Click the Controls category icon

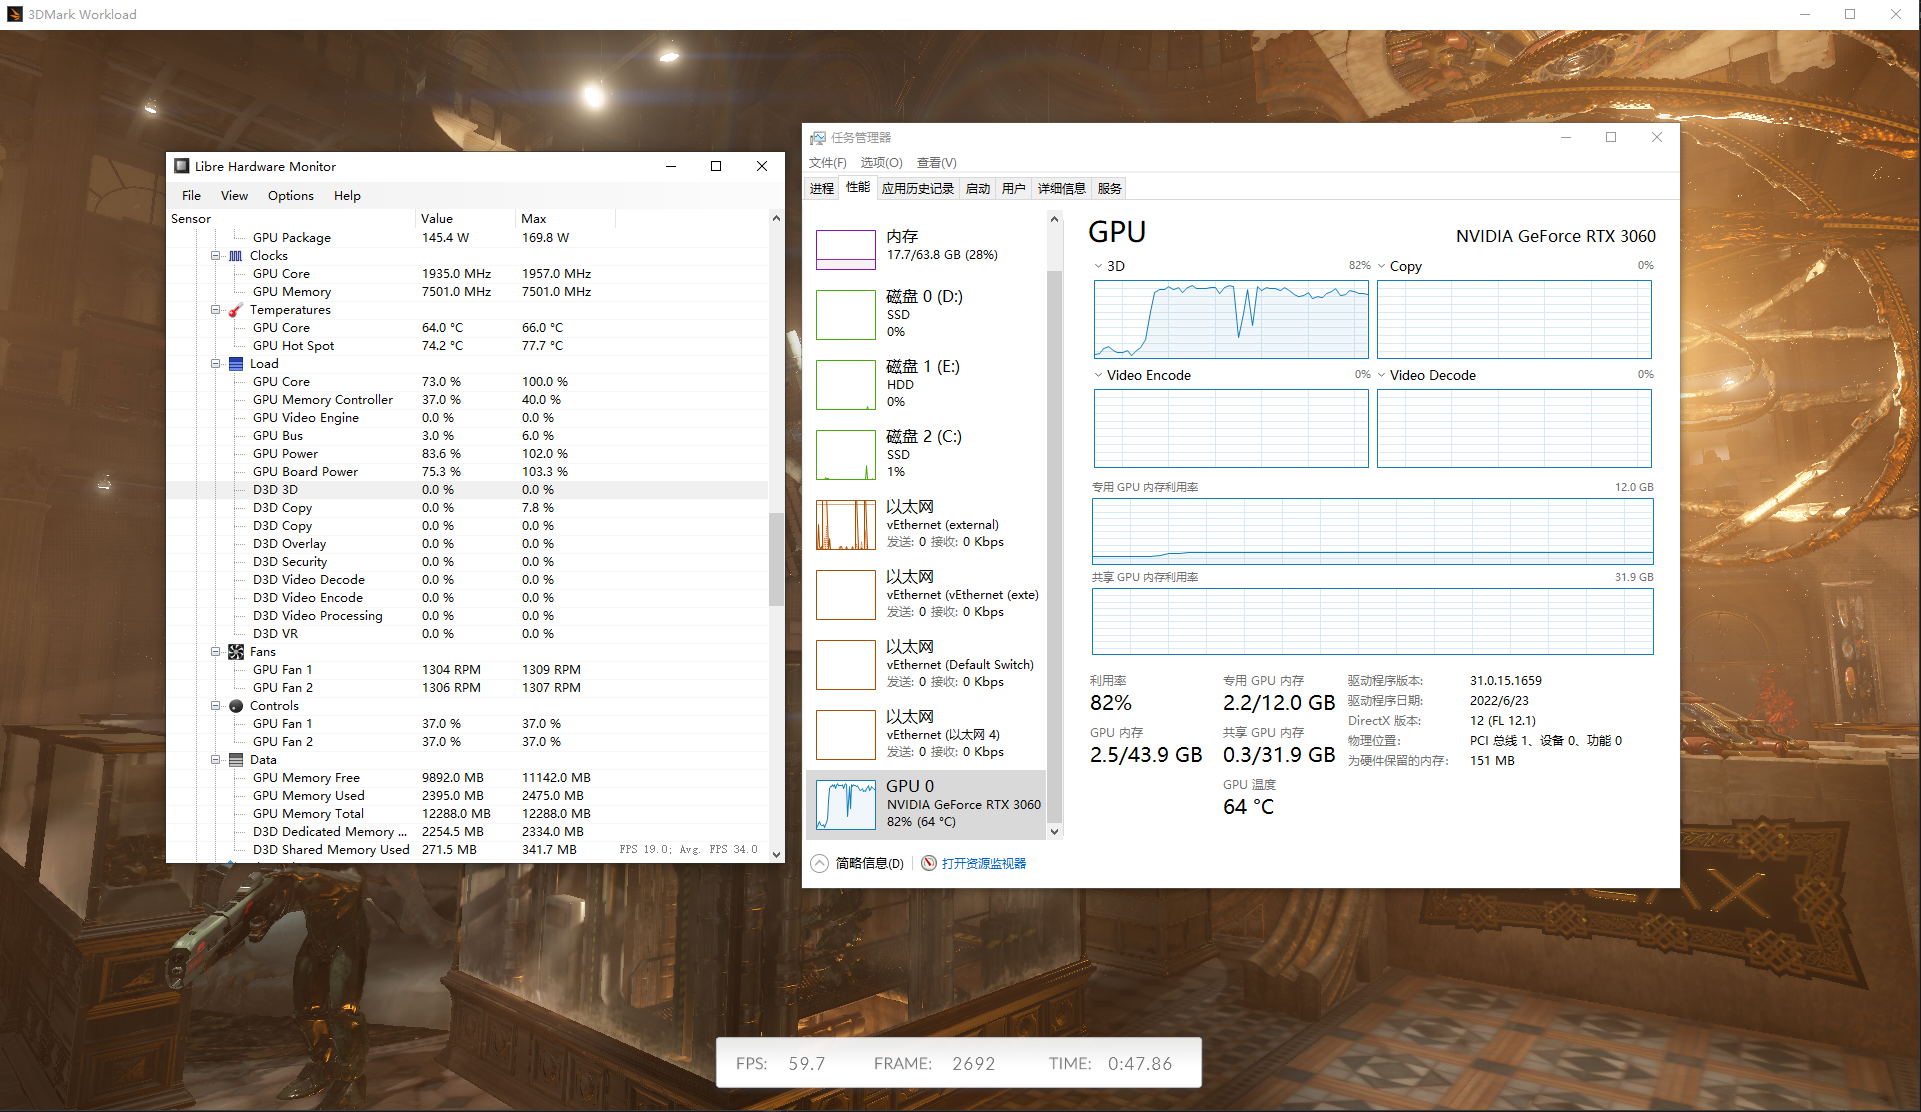236,706
